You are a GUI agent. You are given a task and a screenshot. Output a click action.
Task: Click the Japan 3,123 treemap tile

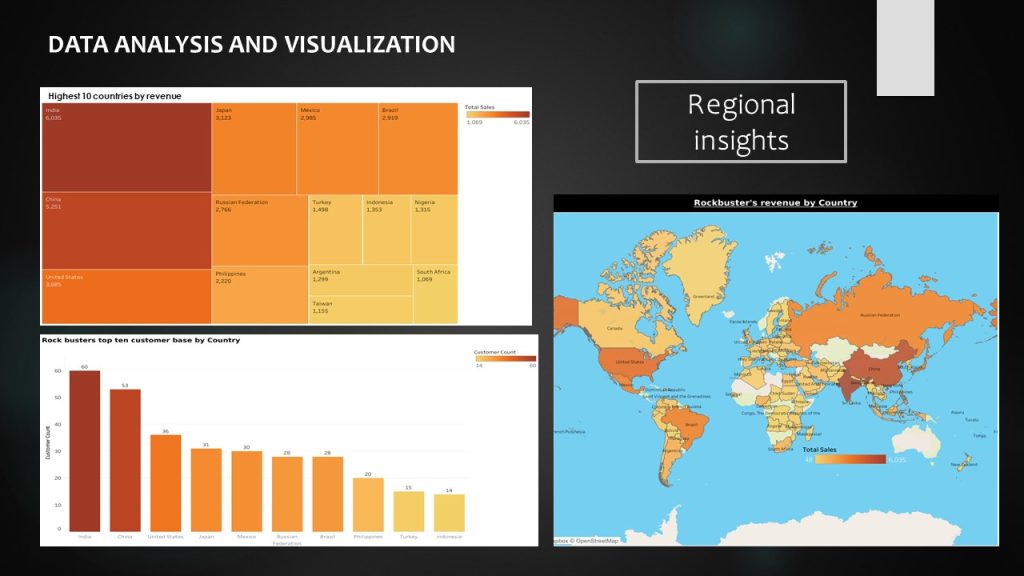(254, 148)
